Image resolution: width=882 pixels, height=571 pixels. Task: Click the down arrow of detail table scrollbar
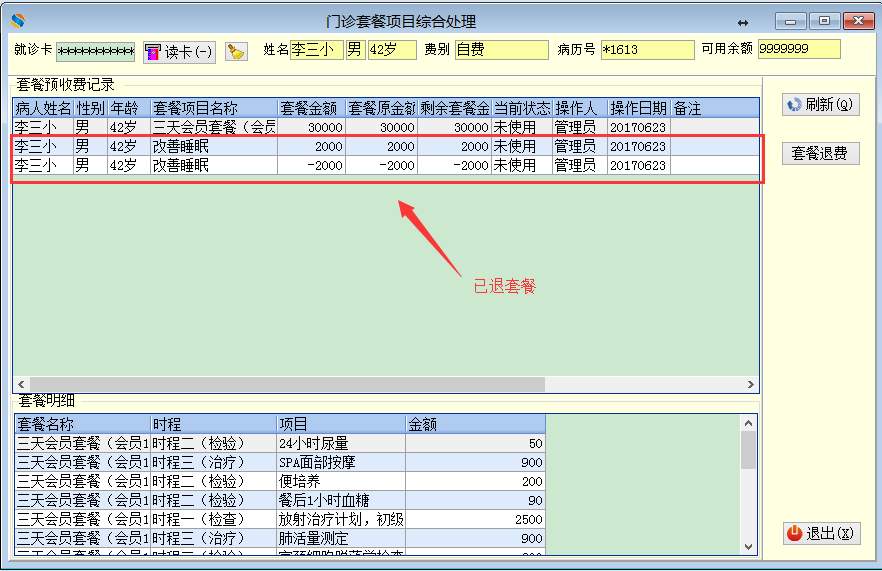coord(748,546)
